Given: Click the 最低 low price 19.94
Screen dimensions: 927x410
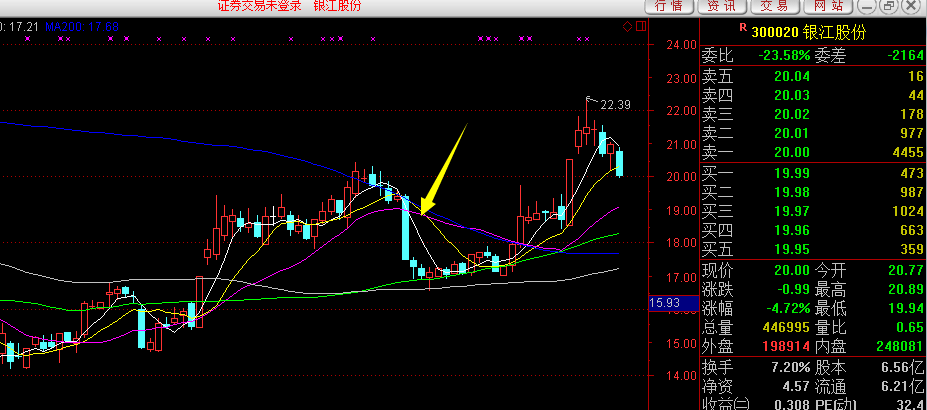Looking at the screenshot, I should click(x=906, y=309).
